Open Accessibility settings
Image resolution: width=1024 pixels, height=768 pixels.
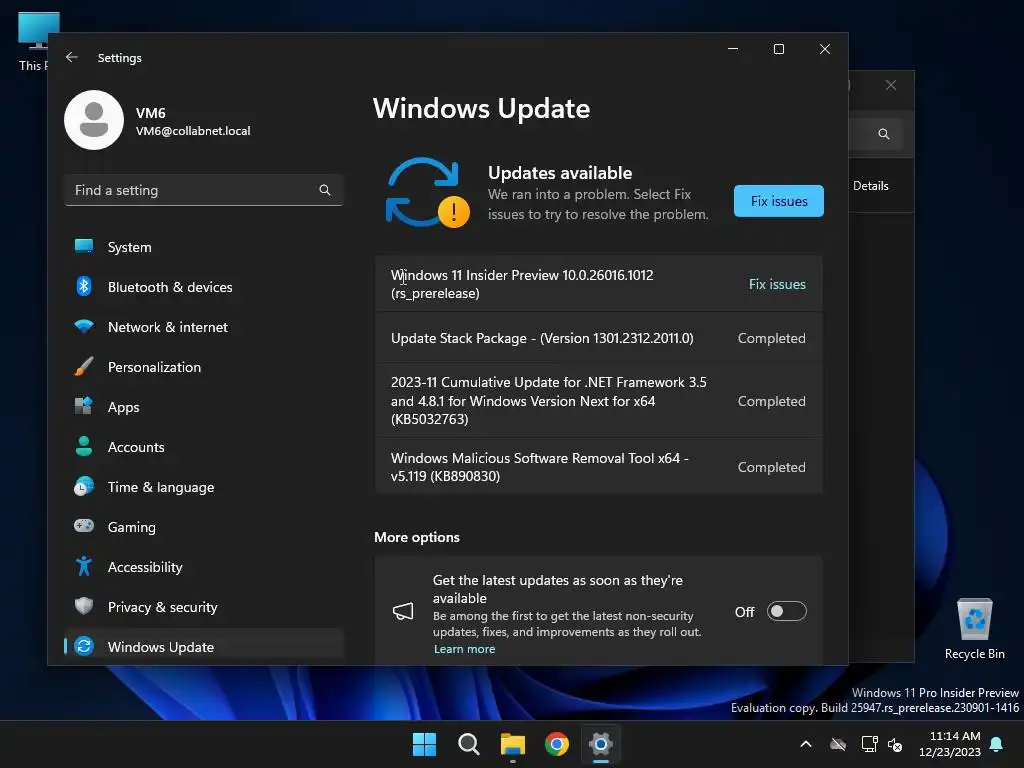[204, 567]
